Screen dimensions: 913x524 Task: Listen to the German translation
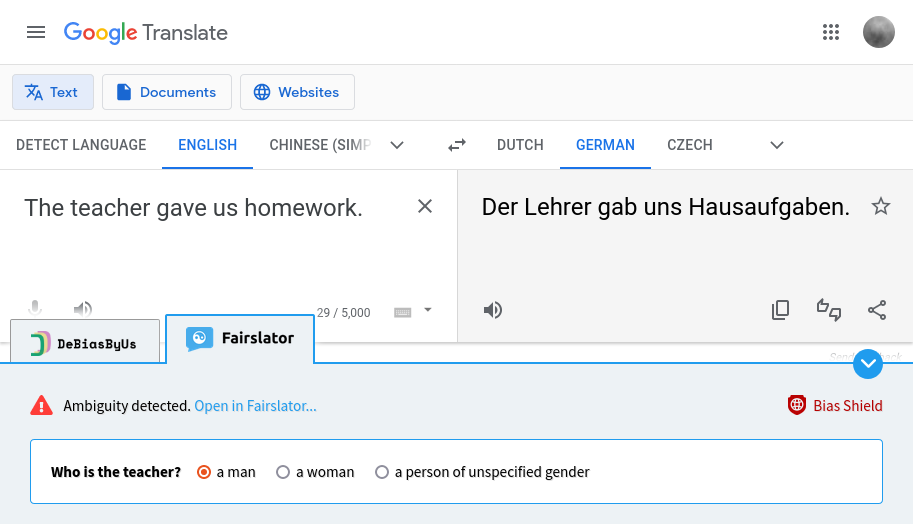click(x=493, y=310)
